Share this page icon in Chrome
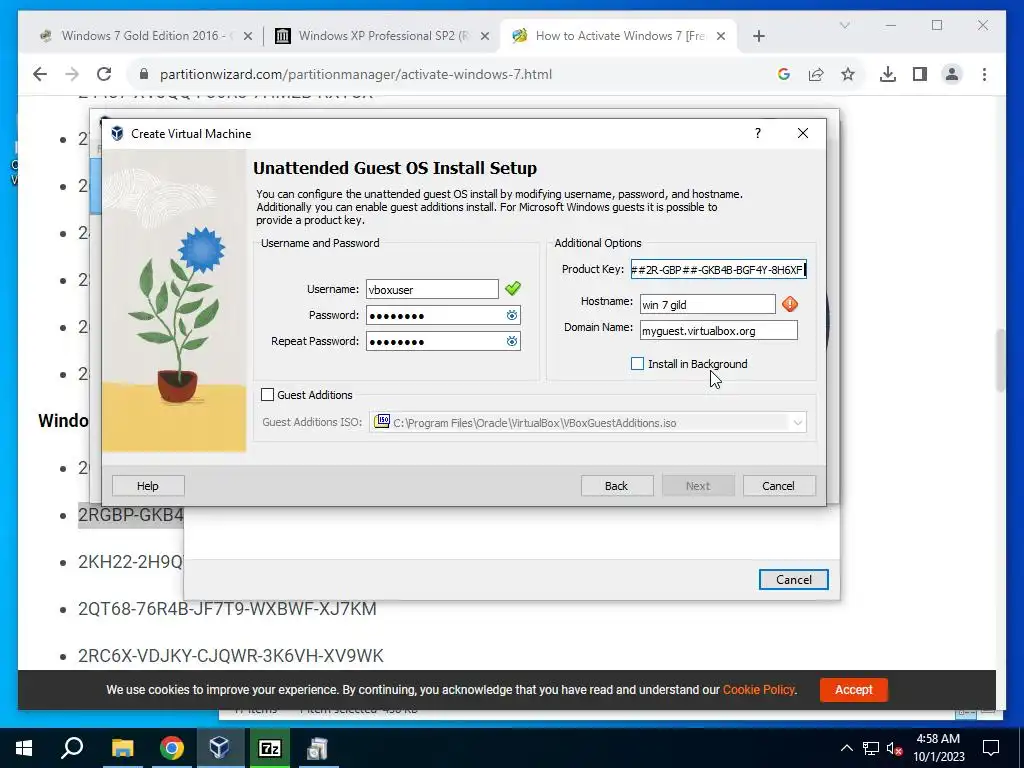 [816, 74]
